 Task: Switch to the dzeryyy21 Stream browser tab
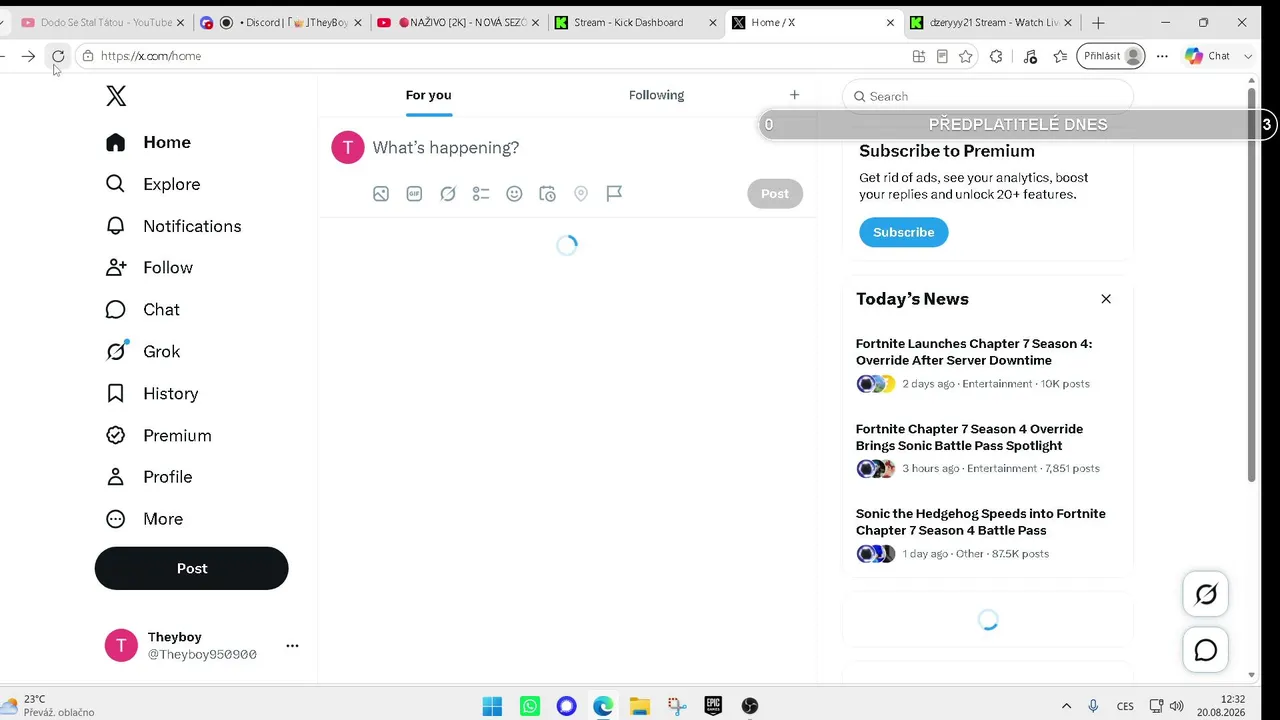click(x=990, y=22)
